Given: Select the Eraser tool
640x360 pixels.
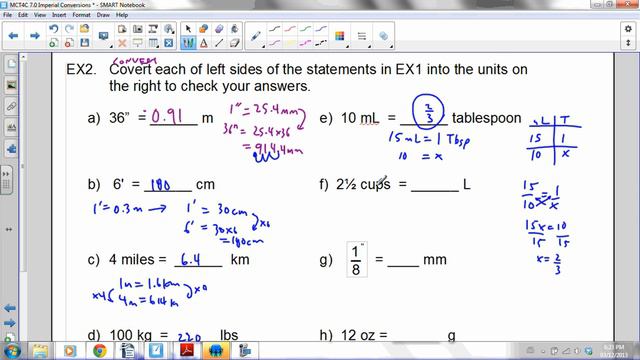Looking at the screenshot, I should [219, 29].
